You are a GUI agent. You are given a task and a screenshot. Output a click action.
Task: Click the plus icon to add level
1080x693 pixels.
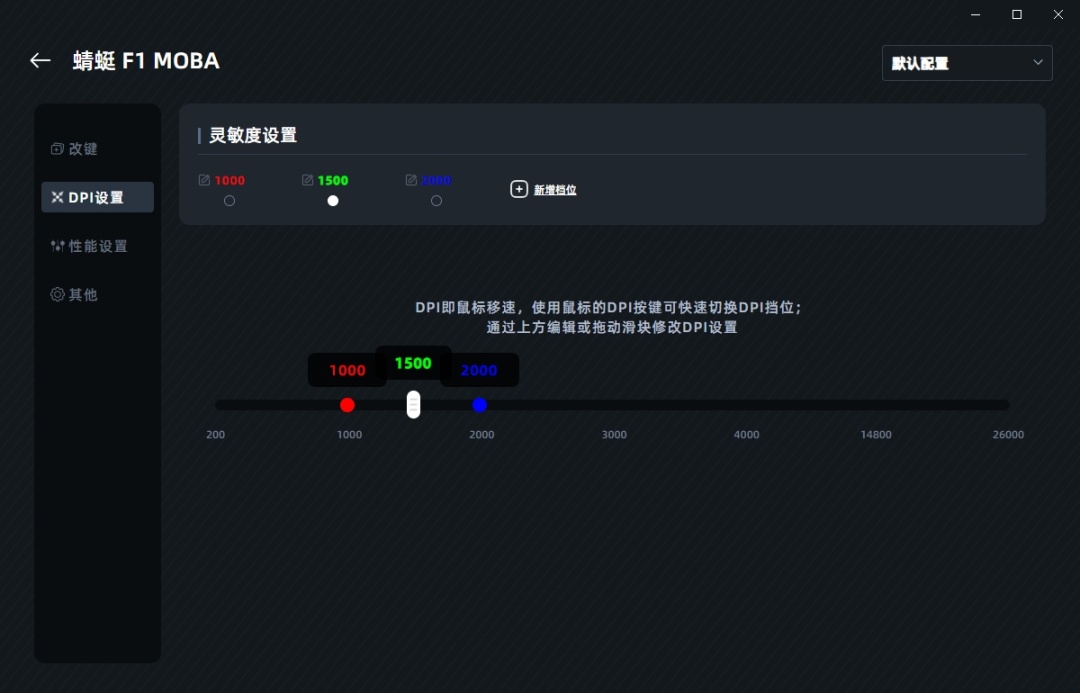[x=519, y=189]
